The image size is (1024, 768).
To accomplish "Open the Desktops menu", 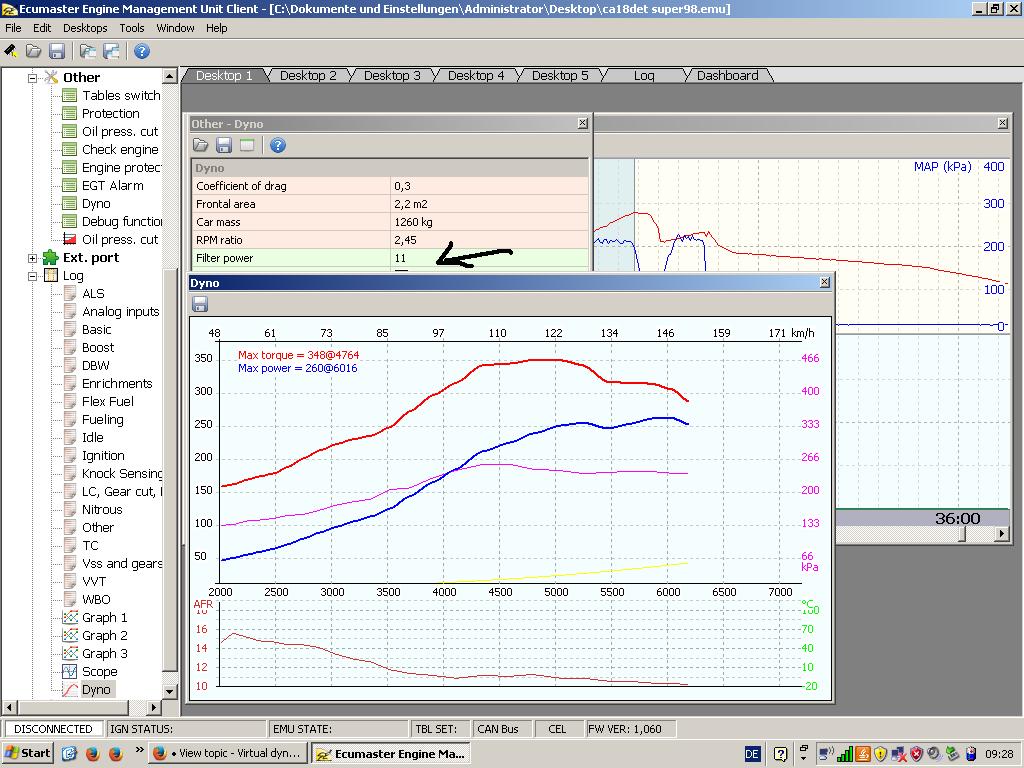I will [85, 28].
